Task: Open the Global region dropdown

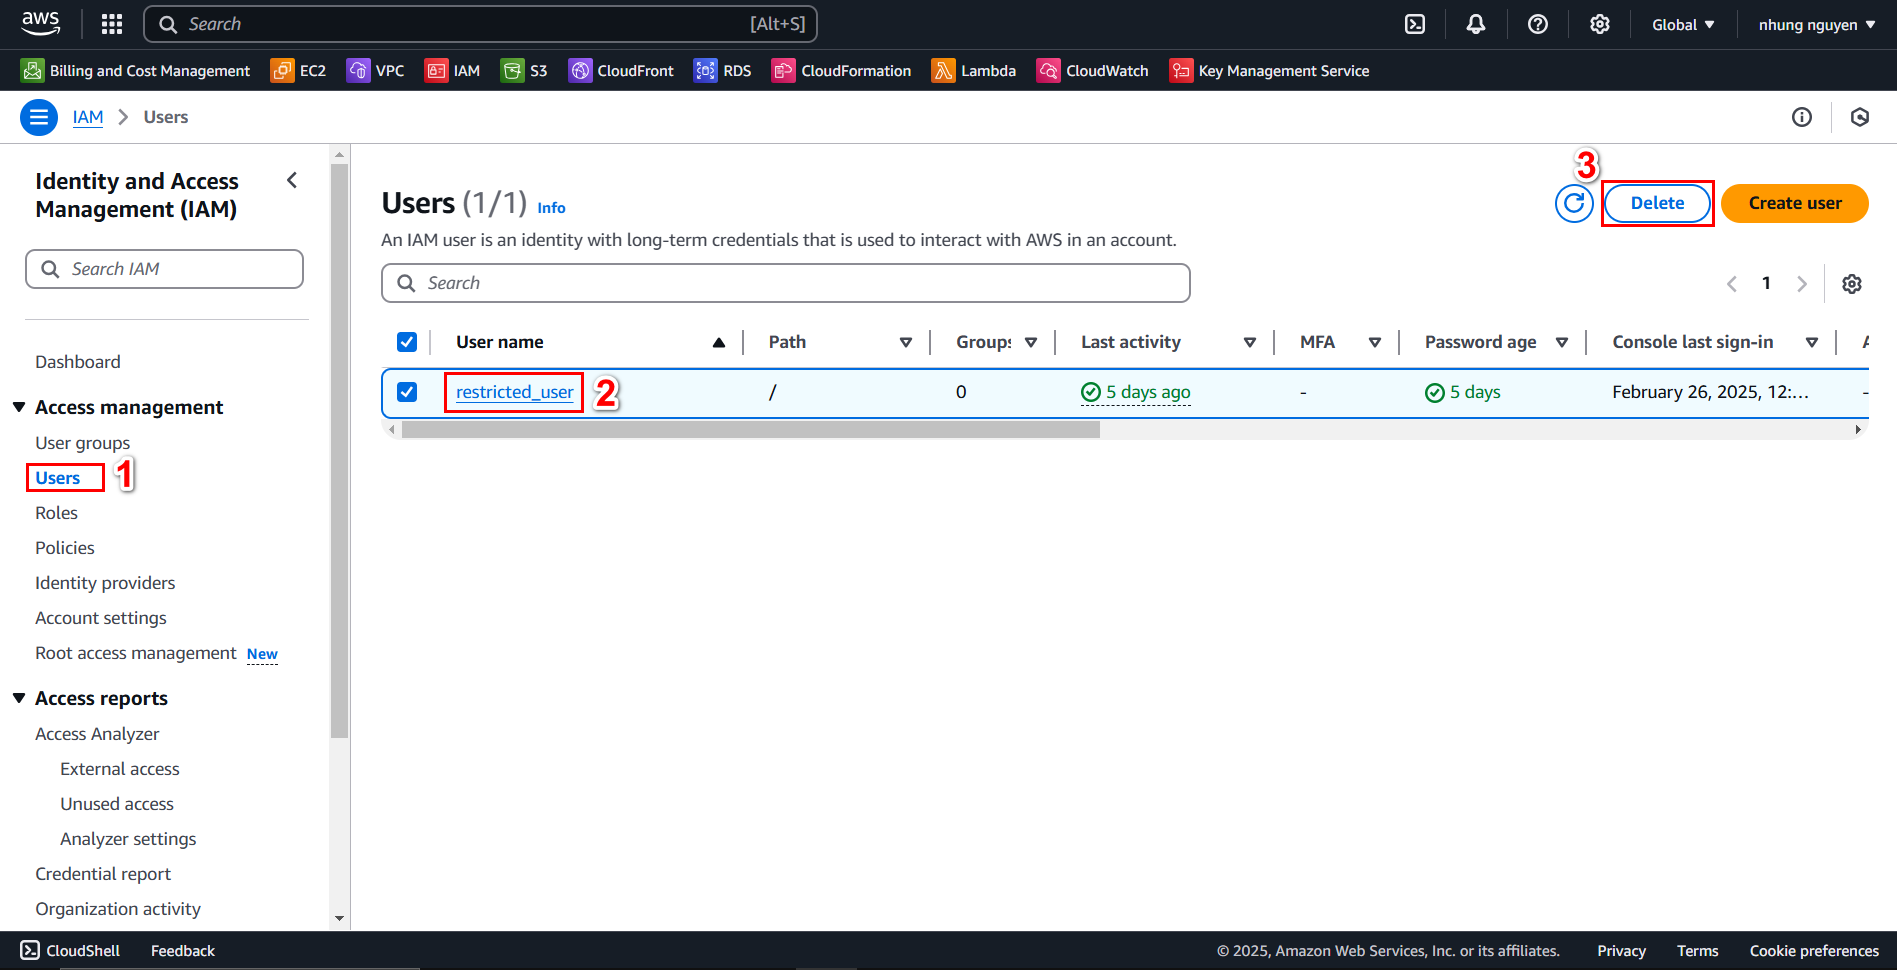Action: click(x=1683, y=24)
